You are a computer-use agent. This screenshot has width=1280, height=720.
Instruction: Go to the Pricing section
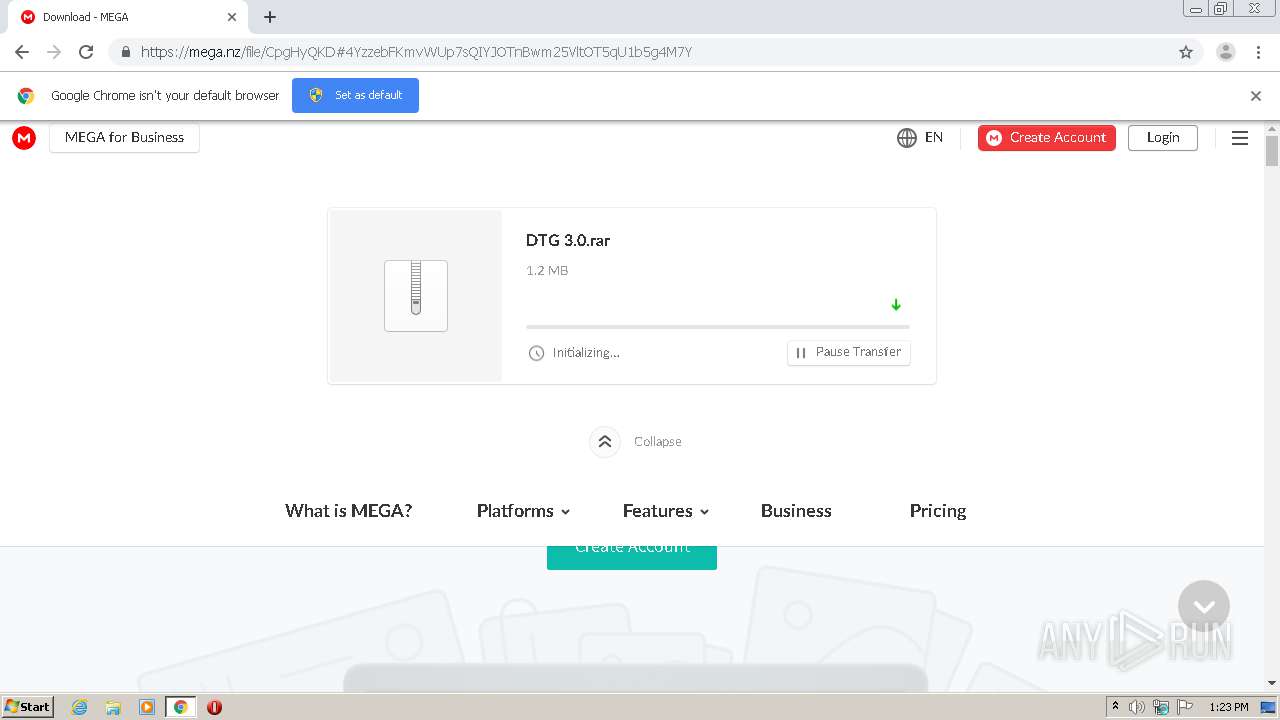coord(938,510)
